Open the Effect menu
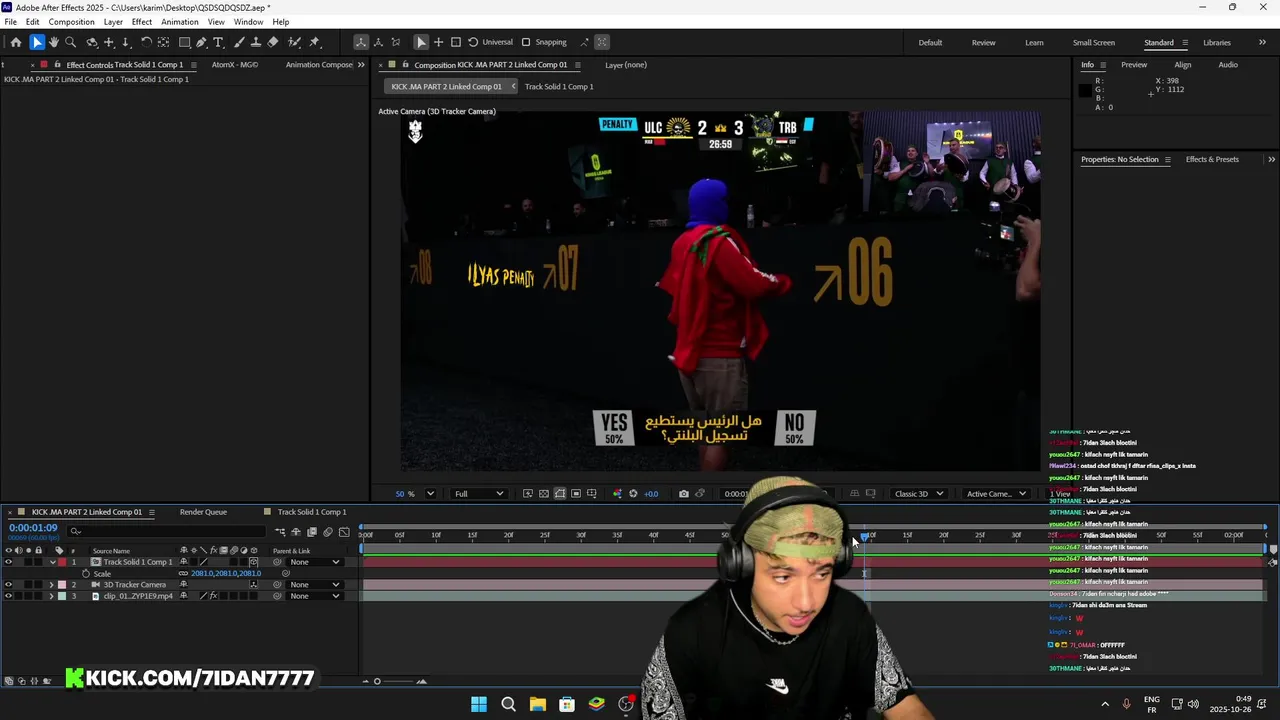This screenshot has height=720, width=1280. coord(142,22)
